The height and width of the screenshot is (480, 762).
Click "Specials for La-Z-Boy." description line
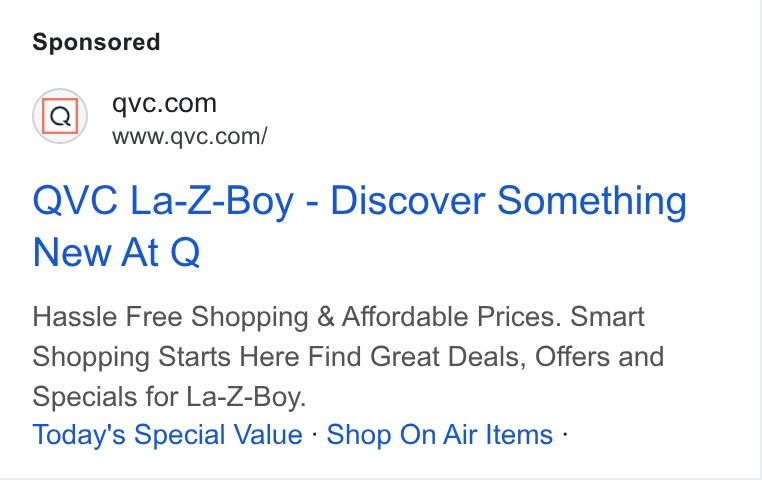[x=170, y=396]
